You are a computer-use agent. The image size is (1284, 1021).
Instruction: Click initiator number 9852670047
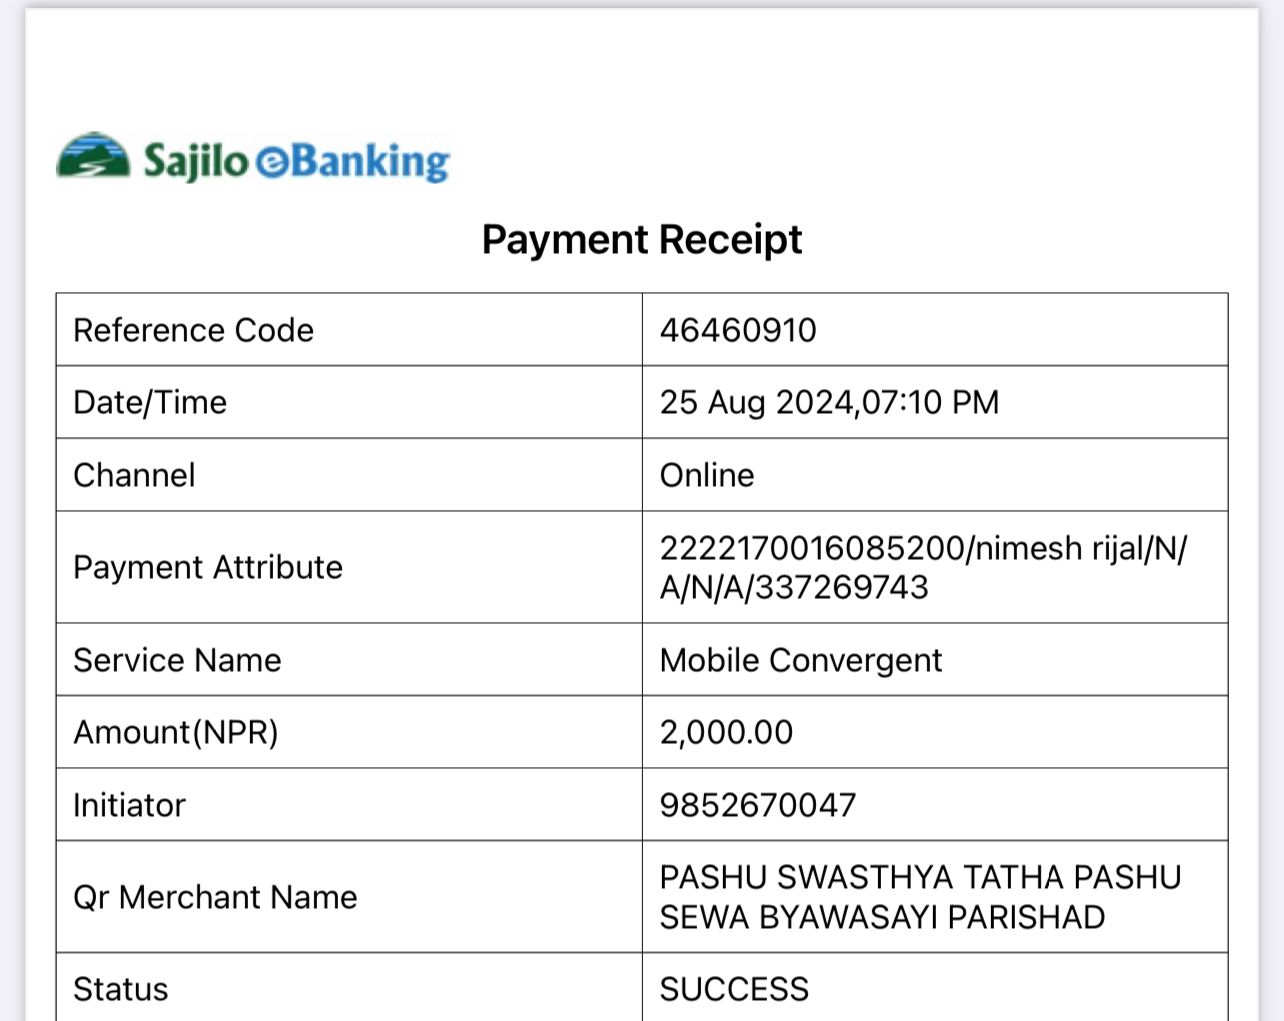[758, 805]
